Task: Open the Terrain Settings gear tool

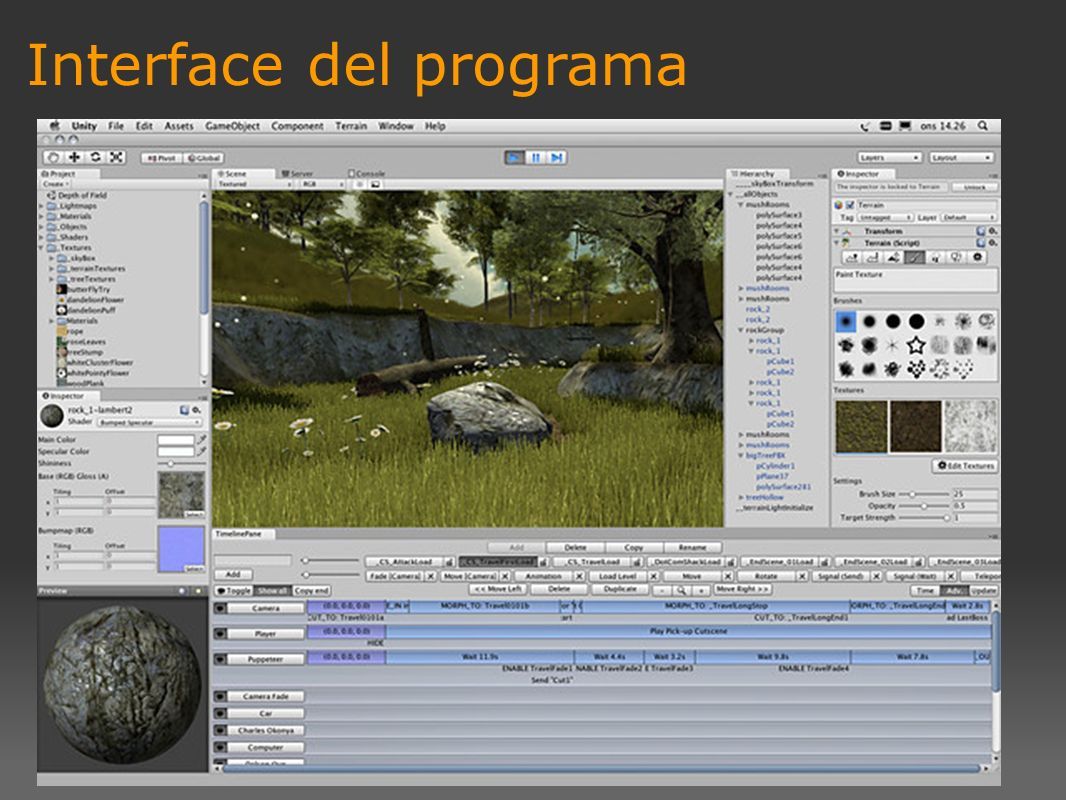Action: point(978,258)
